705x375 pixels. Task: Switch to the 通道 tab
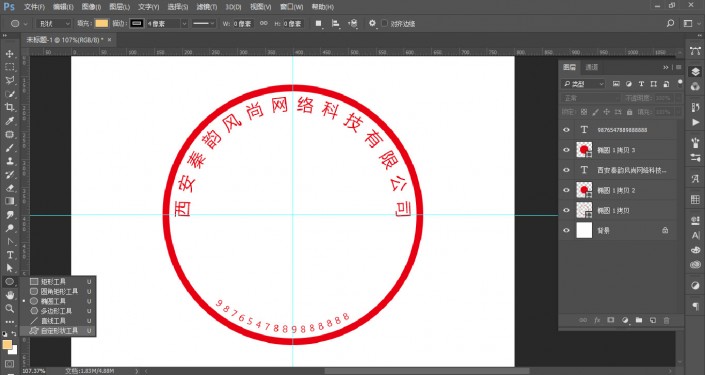(x=592, y=67)
